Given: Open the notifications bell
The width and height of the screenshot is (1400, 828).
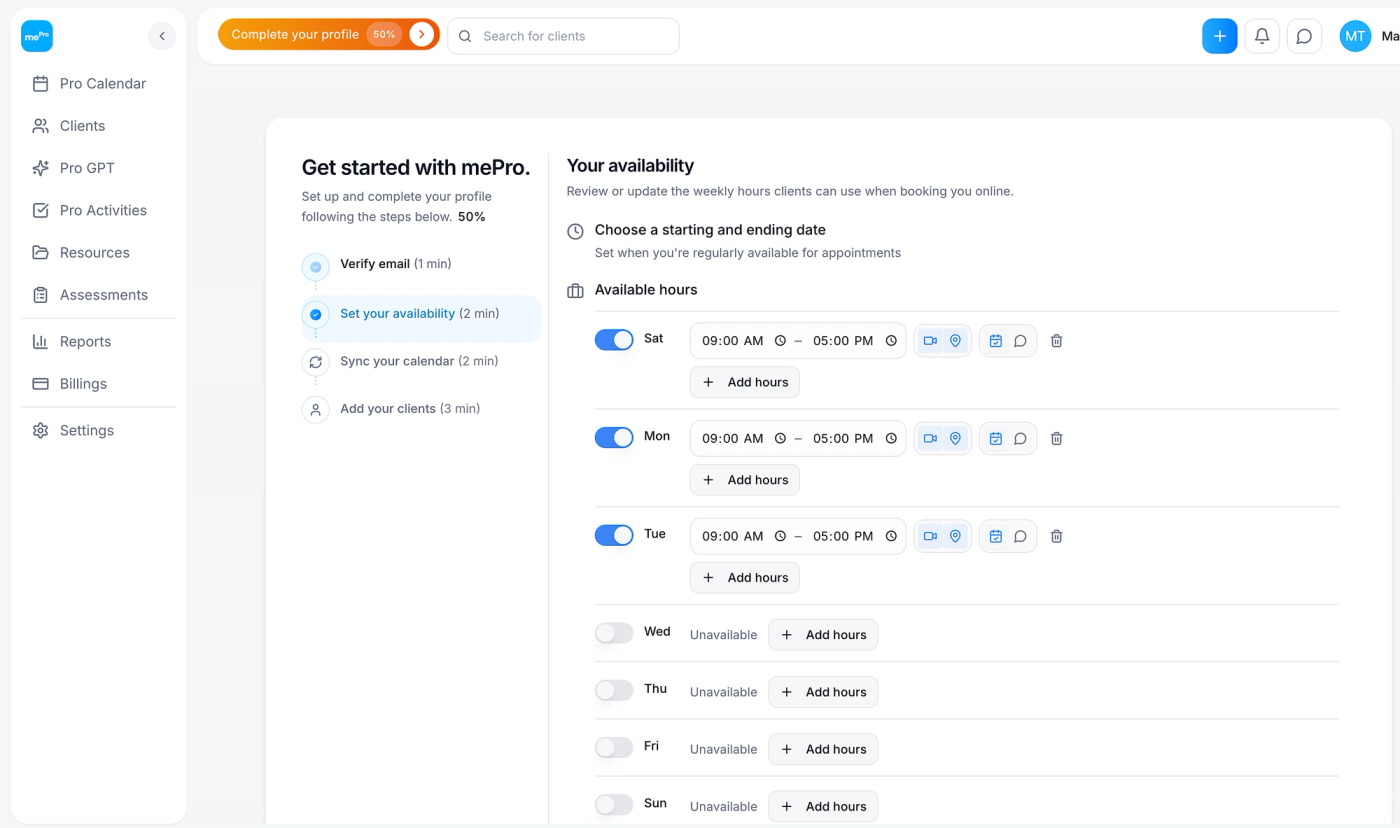Looking at the screenshot, I should coord(1262,36).
